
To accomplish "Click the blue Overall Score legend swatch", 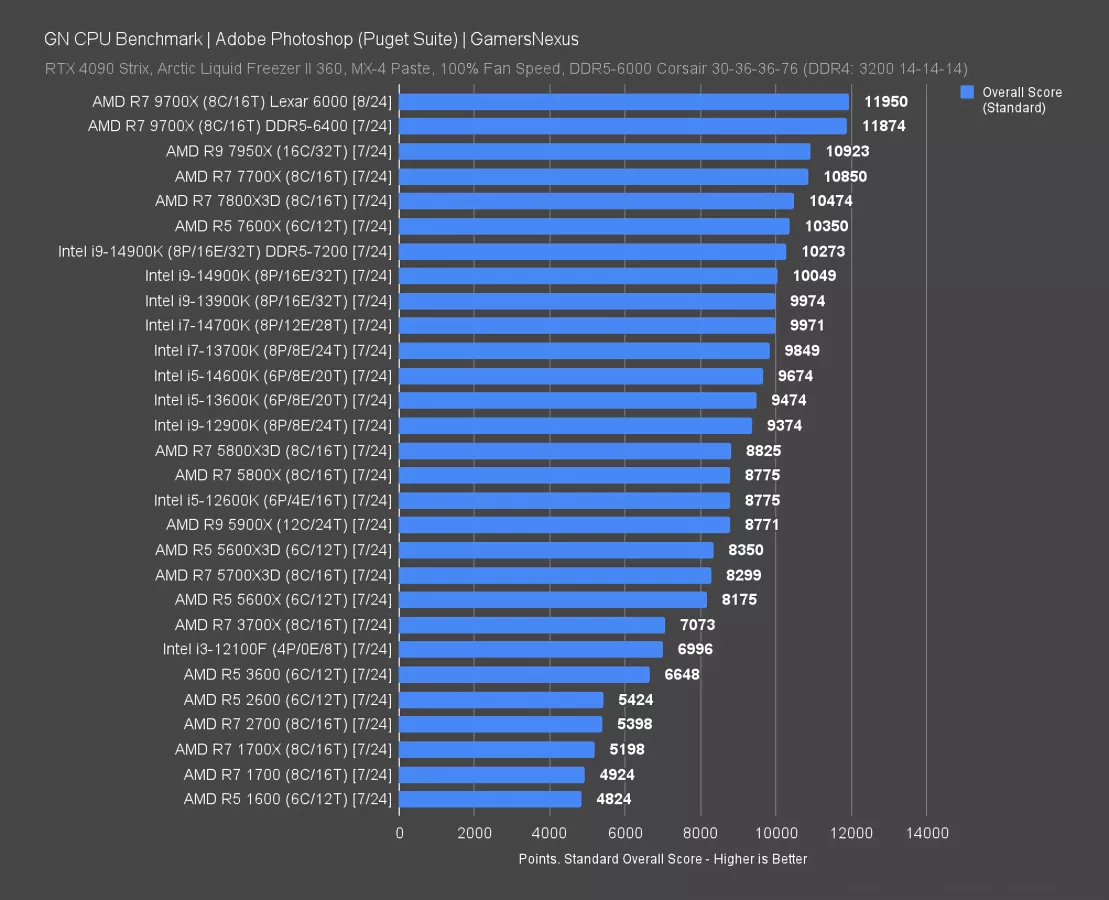I will coord(967,92).
